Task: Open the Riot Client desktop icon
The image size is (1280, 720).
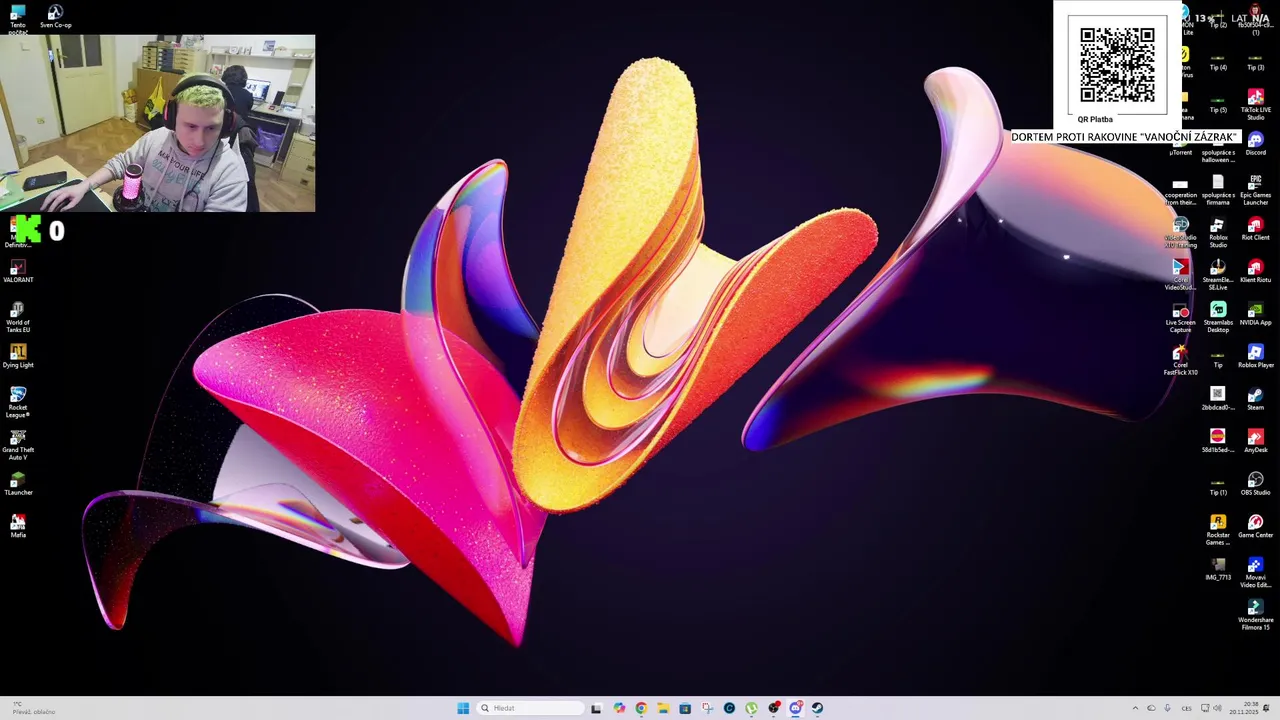Action: point(1255,229)
